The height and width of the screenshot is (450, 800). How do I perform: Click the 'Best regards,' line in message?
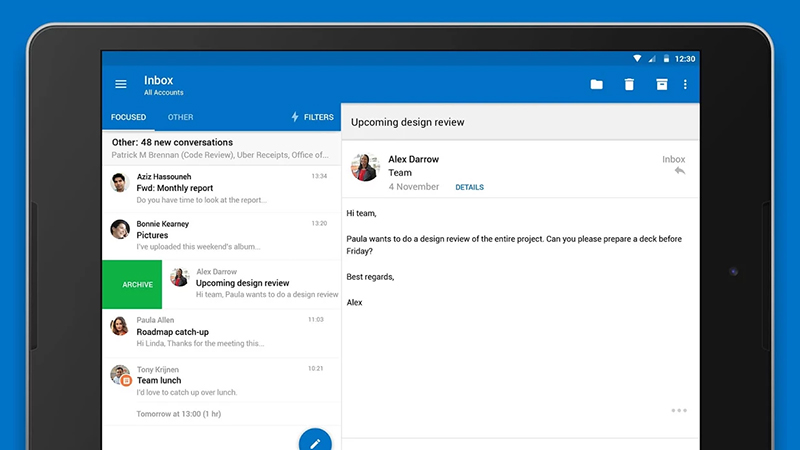(370, 277)
